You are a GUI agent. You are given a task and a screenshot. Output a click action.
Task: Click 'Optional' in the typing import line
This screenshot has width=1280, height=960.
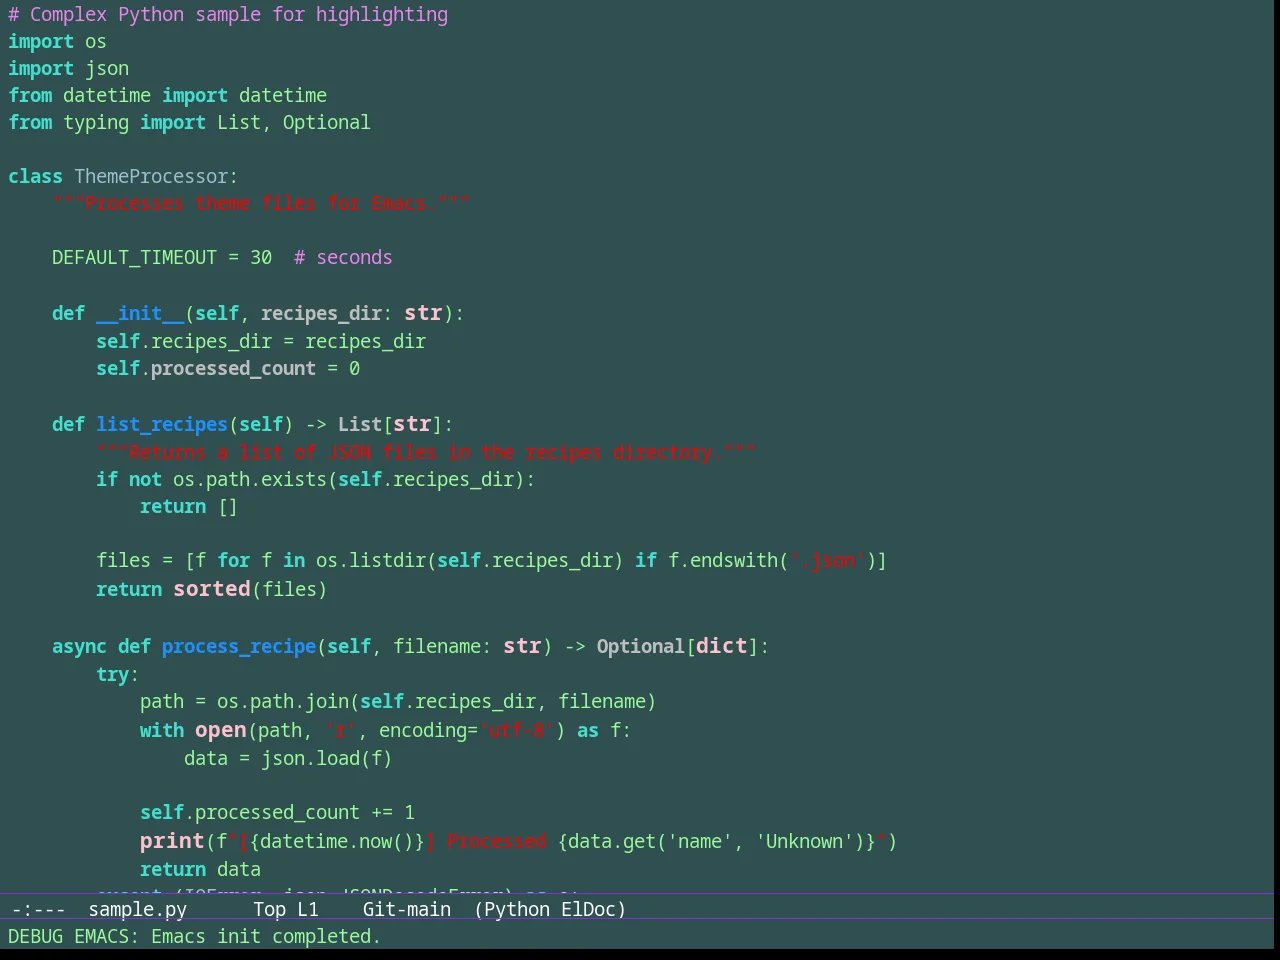tap(326, 122)
